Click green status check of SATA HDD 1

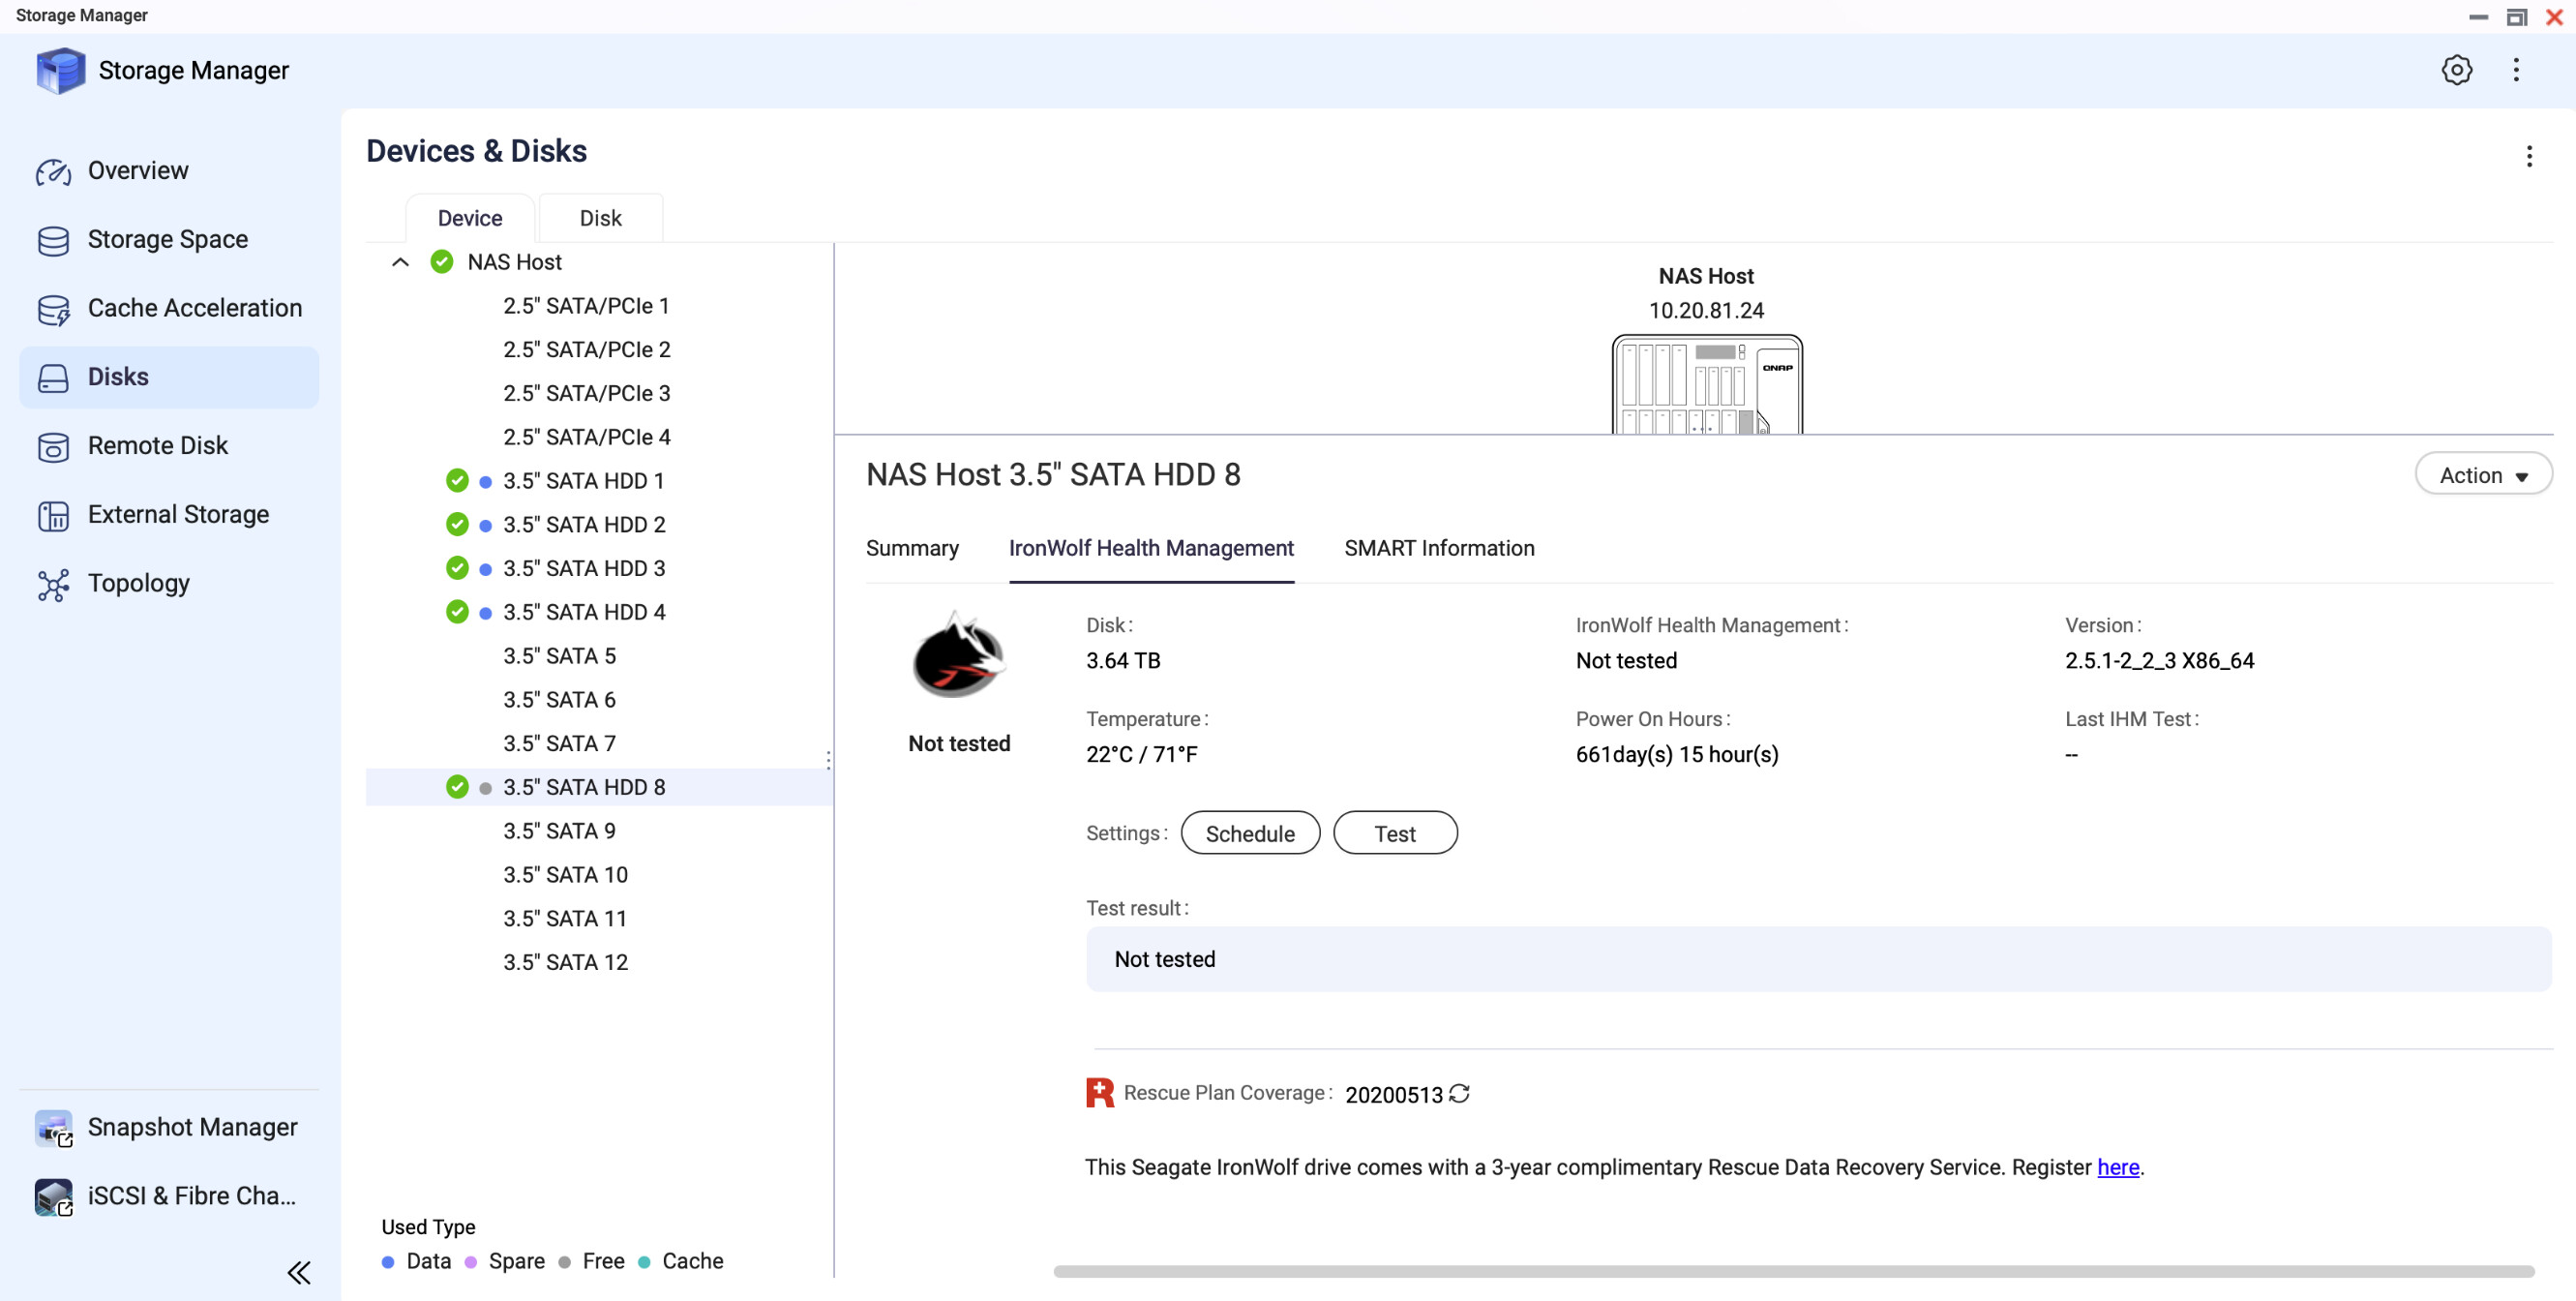pos(457,481)
